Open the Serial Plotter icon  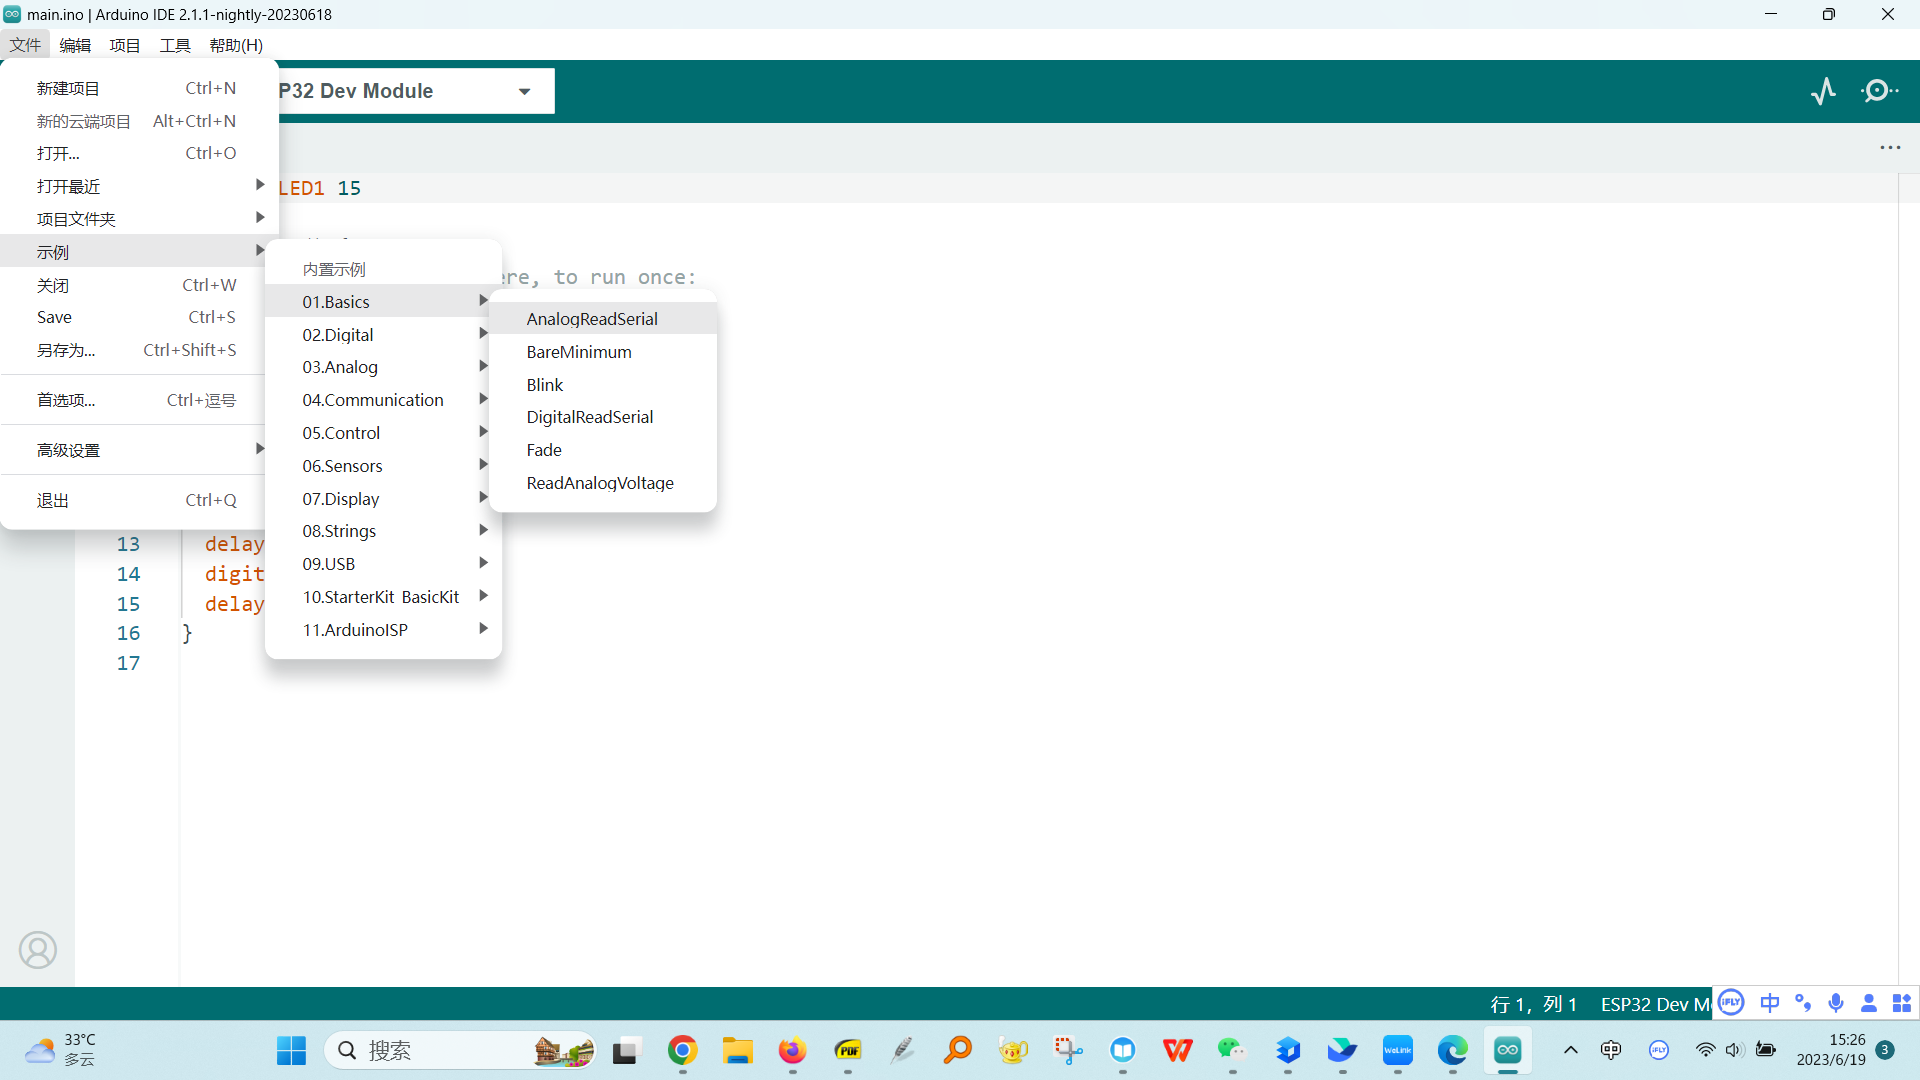[x=1823, y=91]
